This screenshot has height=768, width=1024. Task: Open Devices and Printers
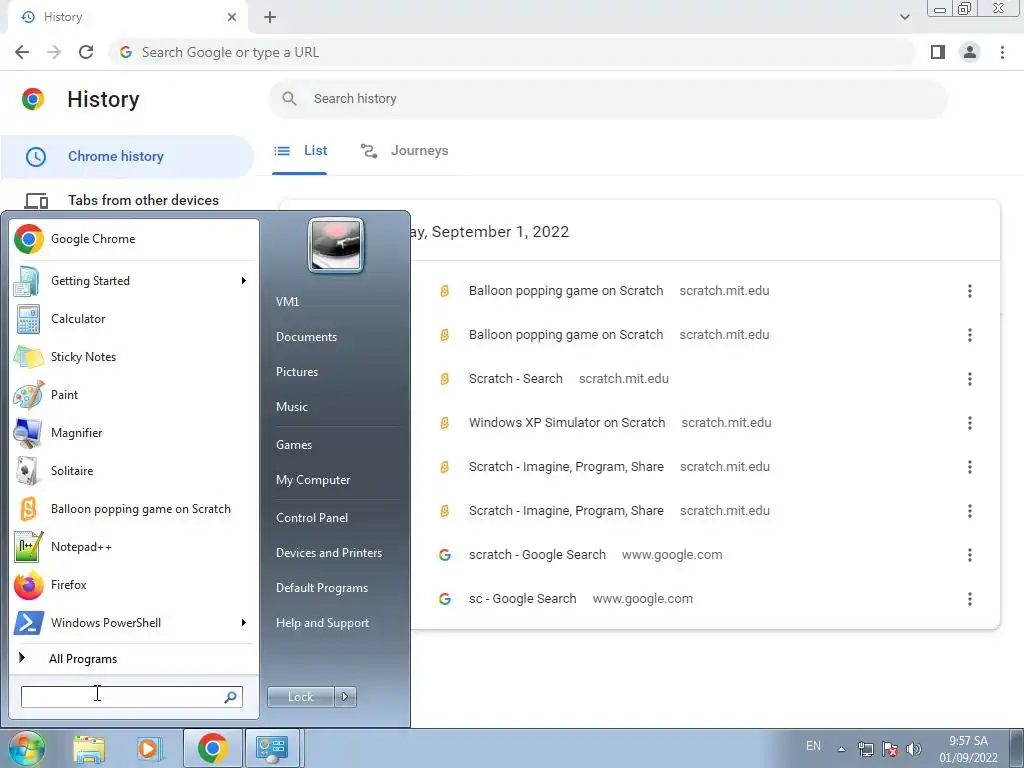pos(328,552)
